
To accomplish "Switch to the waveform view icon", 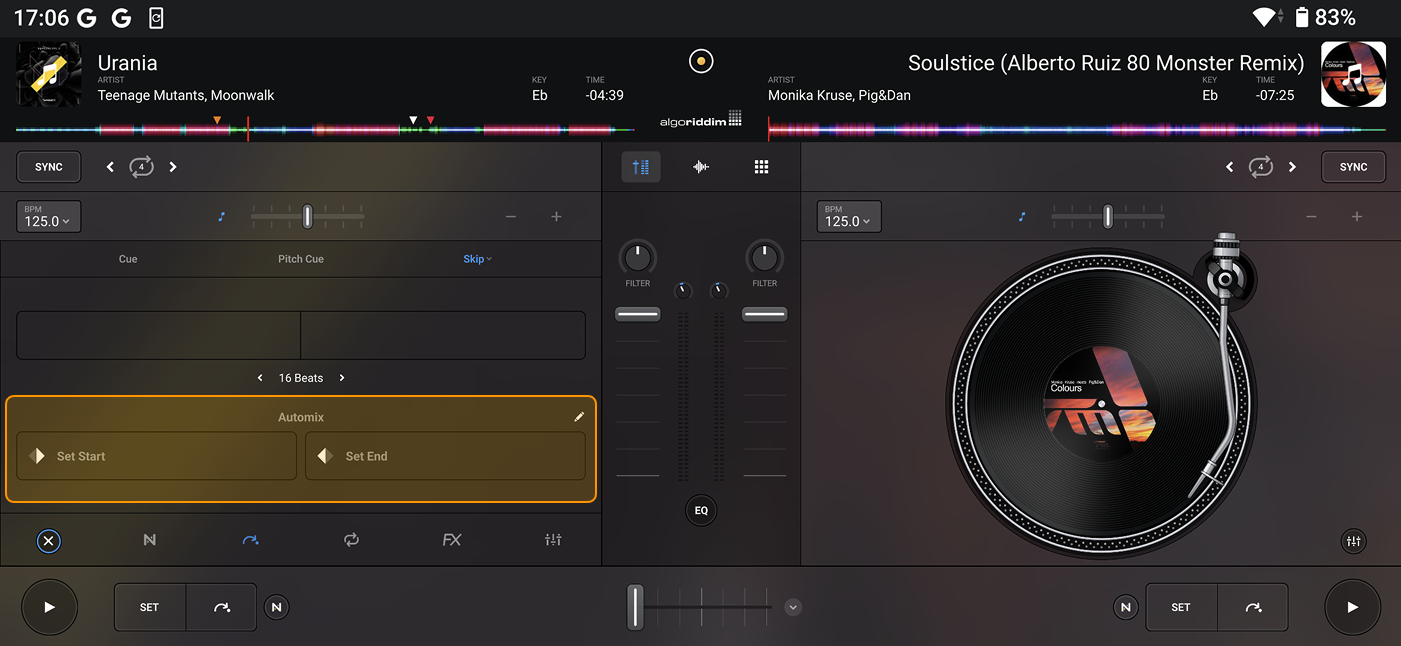I will tap(701, 167).
